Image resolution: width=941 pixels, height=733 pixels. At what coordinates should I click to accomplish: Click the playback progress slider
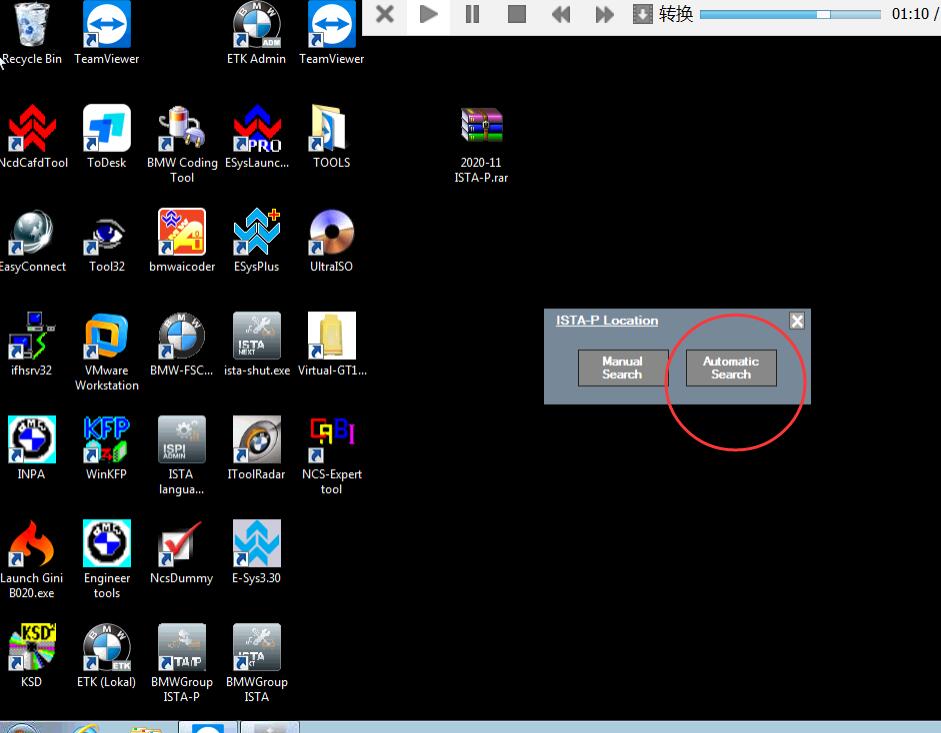pos(790,14)
